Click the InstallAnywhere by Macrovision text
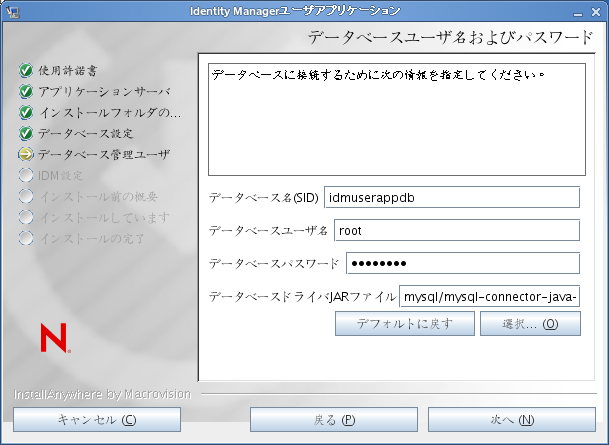The height and width of the screenshot is (445, 609). pyautogui.click(x=103, y=394)
